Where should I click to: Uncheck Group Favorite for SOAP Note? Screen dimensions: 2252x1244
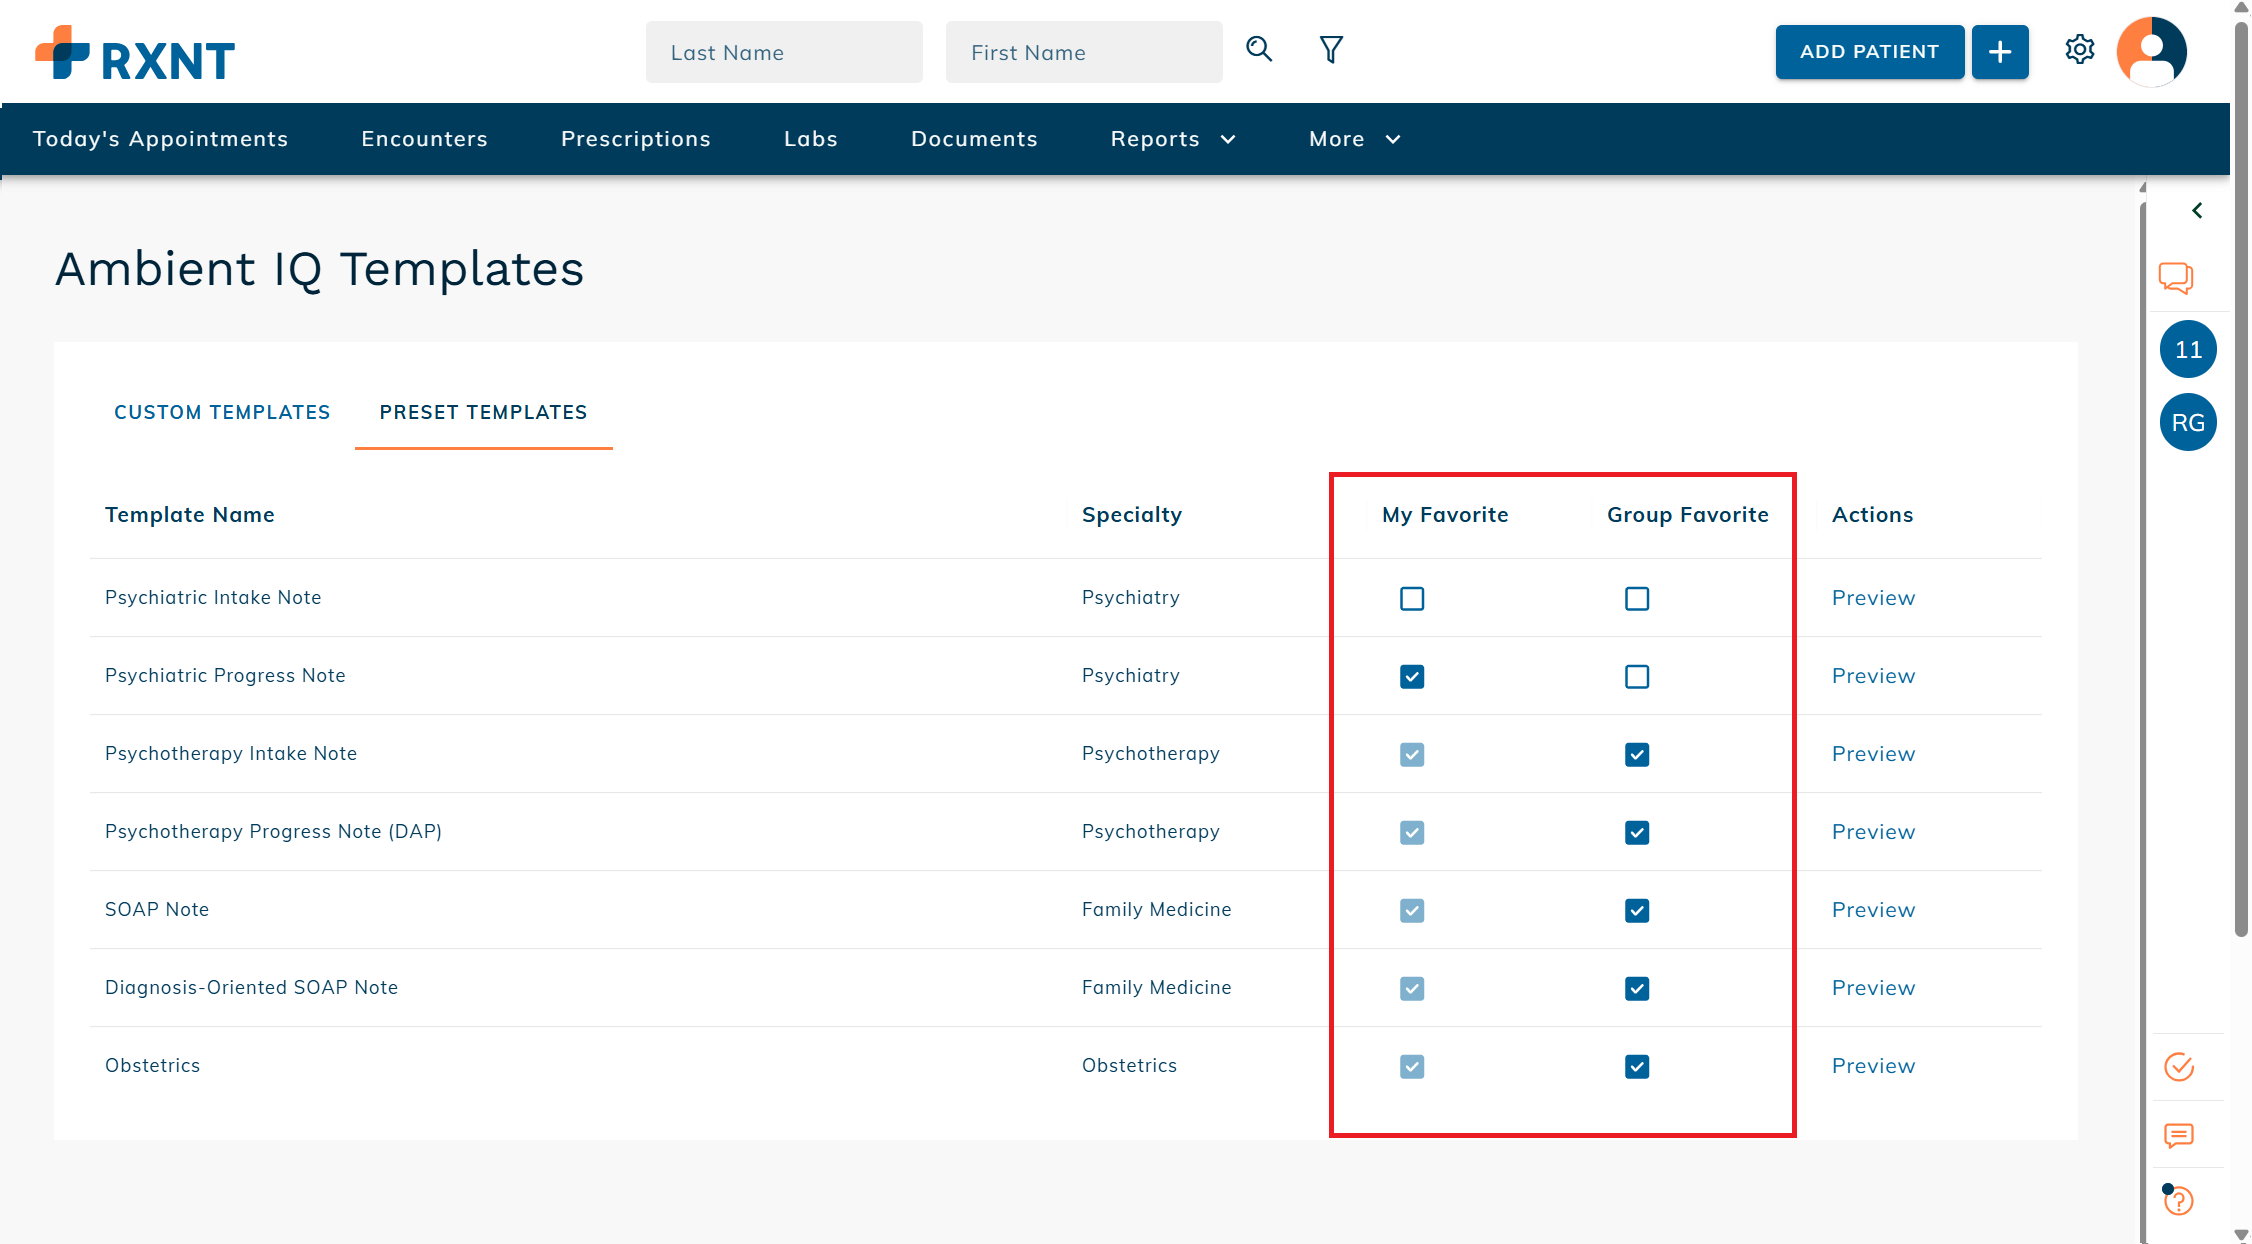coord(1637,911)
